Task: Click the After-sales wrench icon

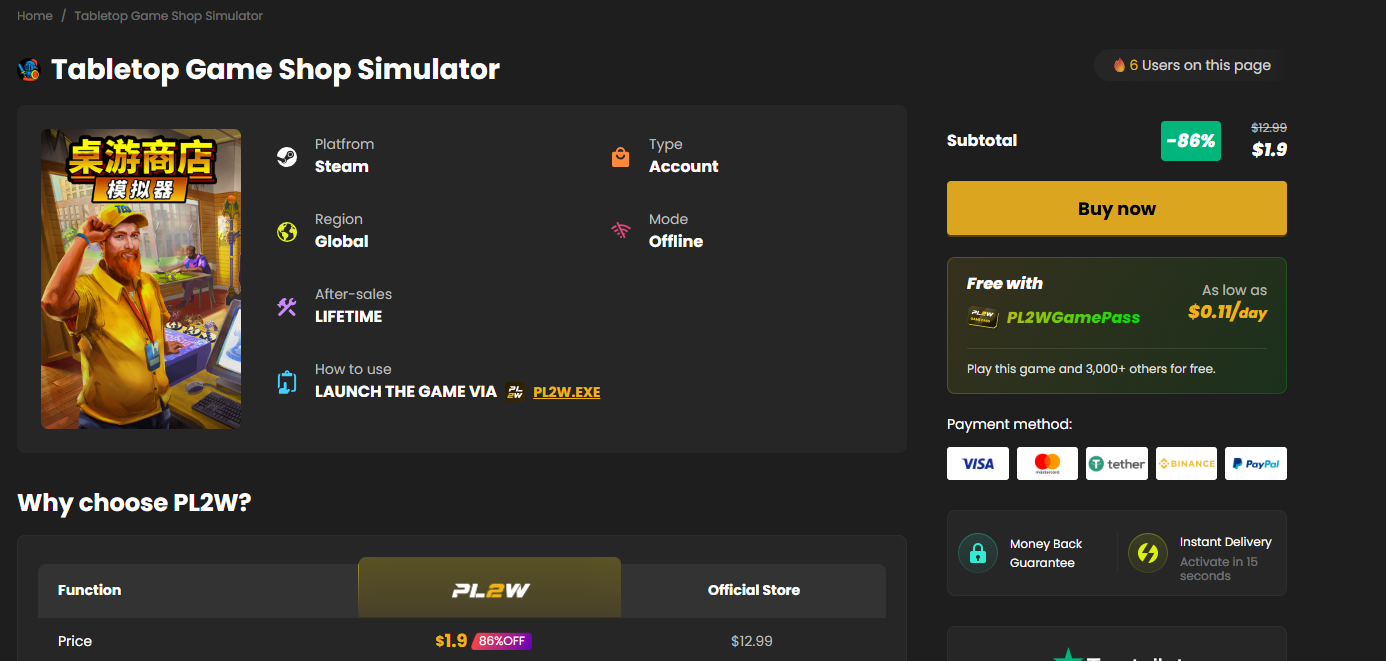Action: point(286,305)
